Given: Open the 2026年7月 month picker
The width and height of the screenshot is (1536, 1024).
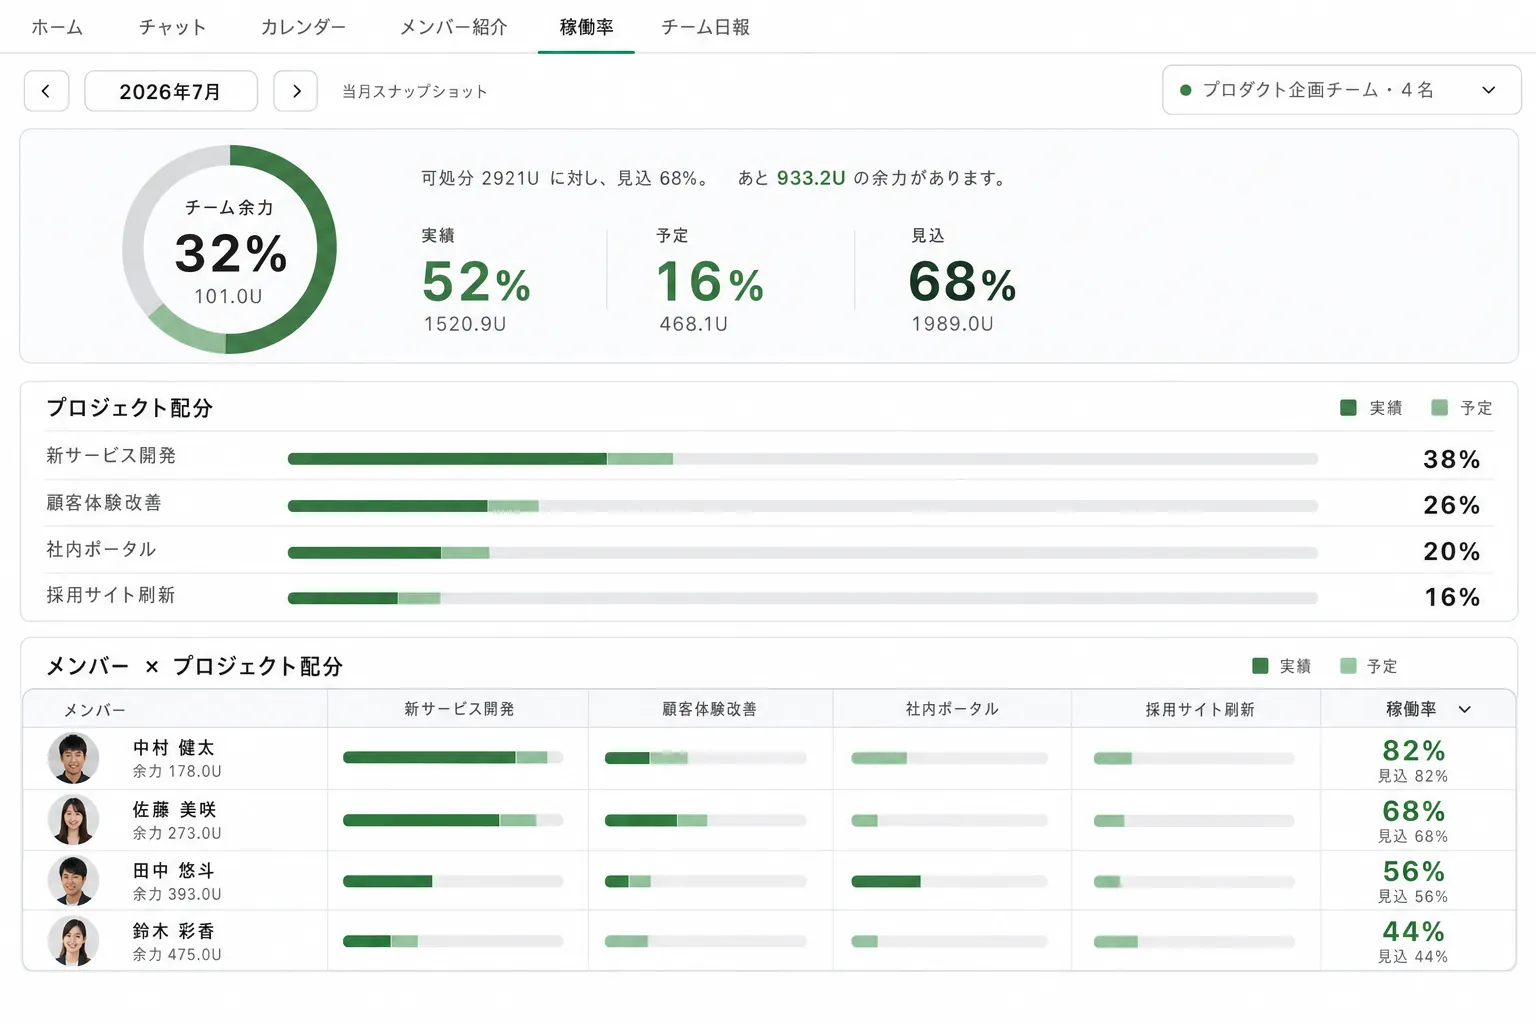Looking at the screenshot, I should coord(171,91).
